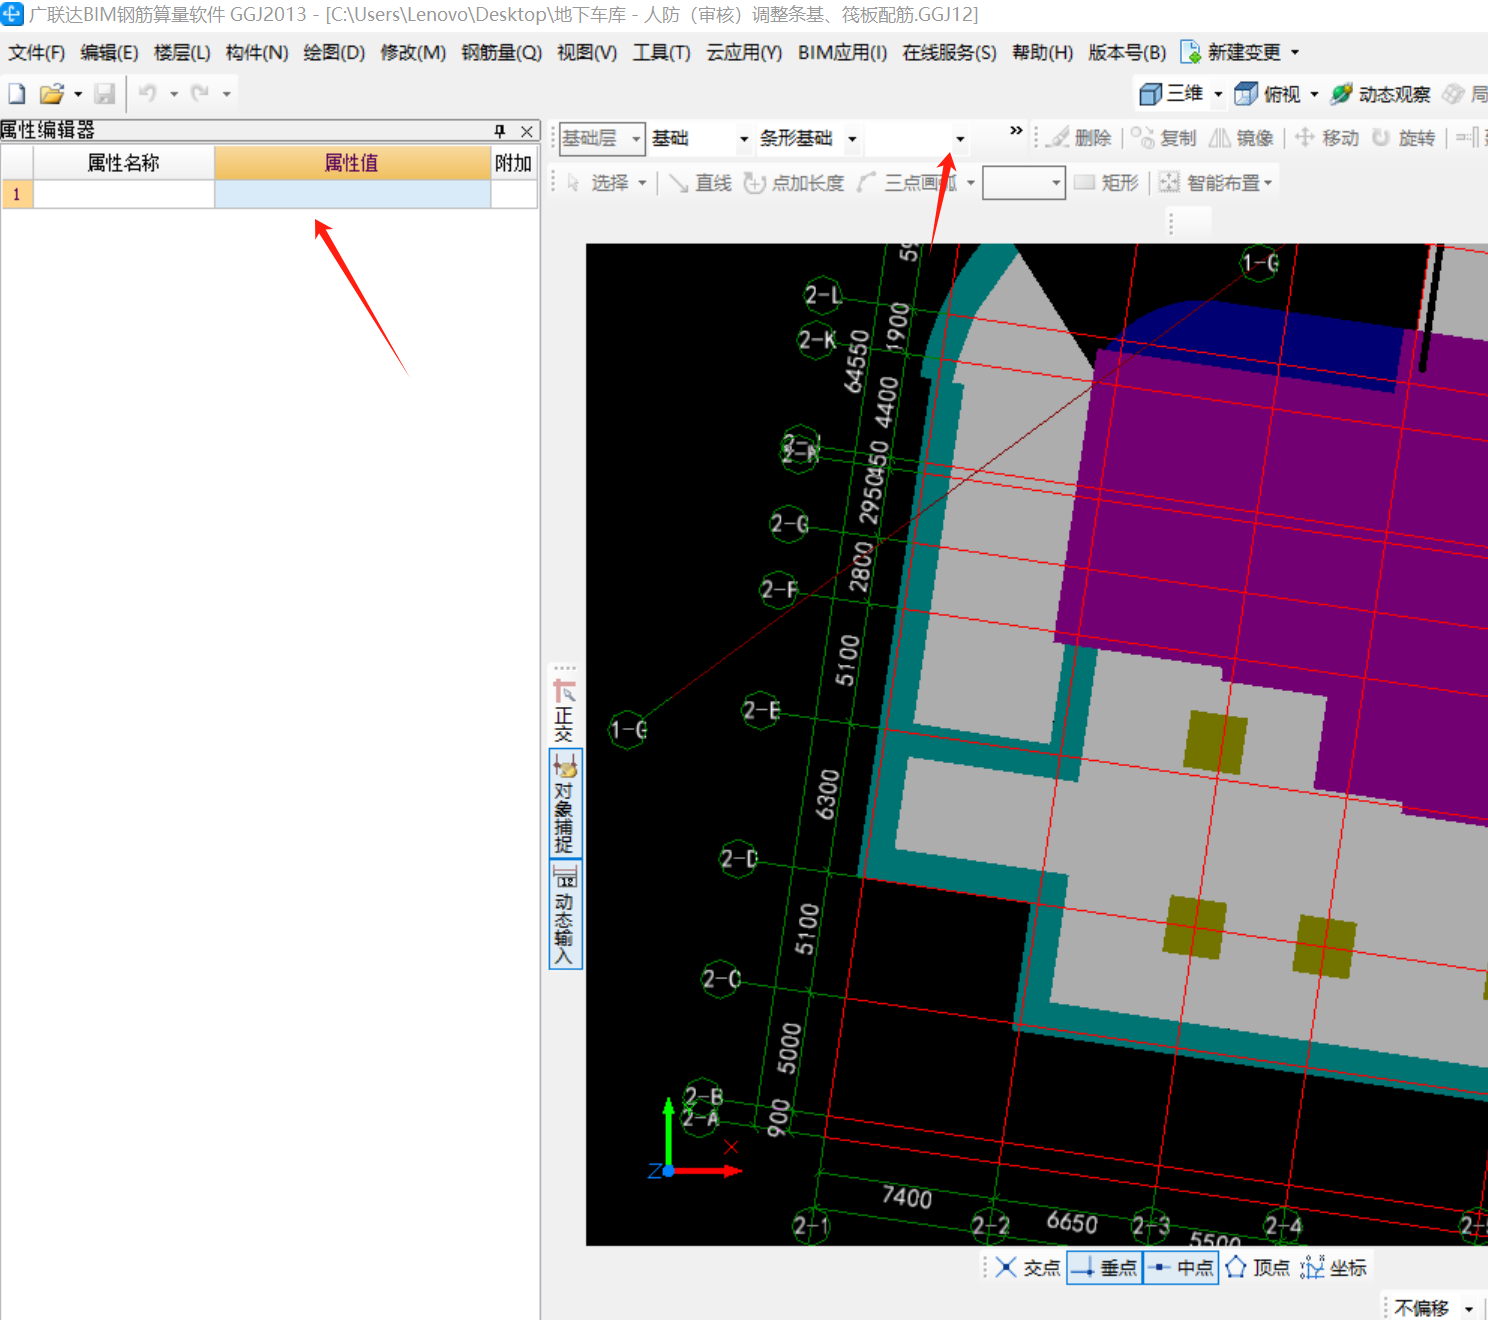The image size is (1488, 1320).
Task: Open the 俯视 view direction dropdown
Action: (x=1314, y=94)
